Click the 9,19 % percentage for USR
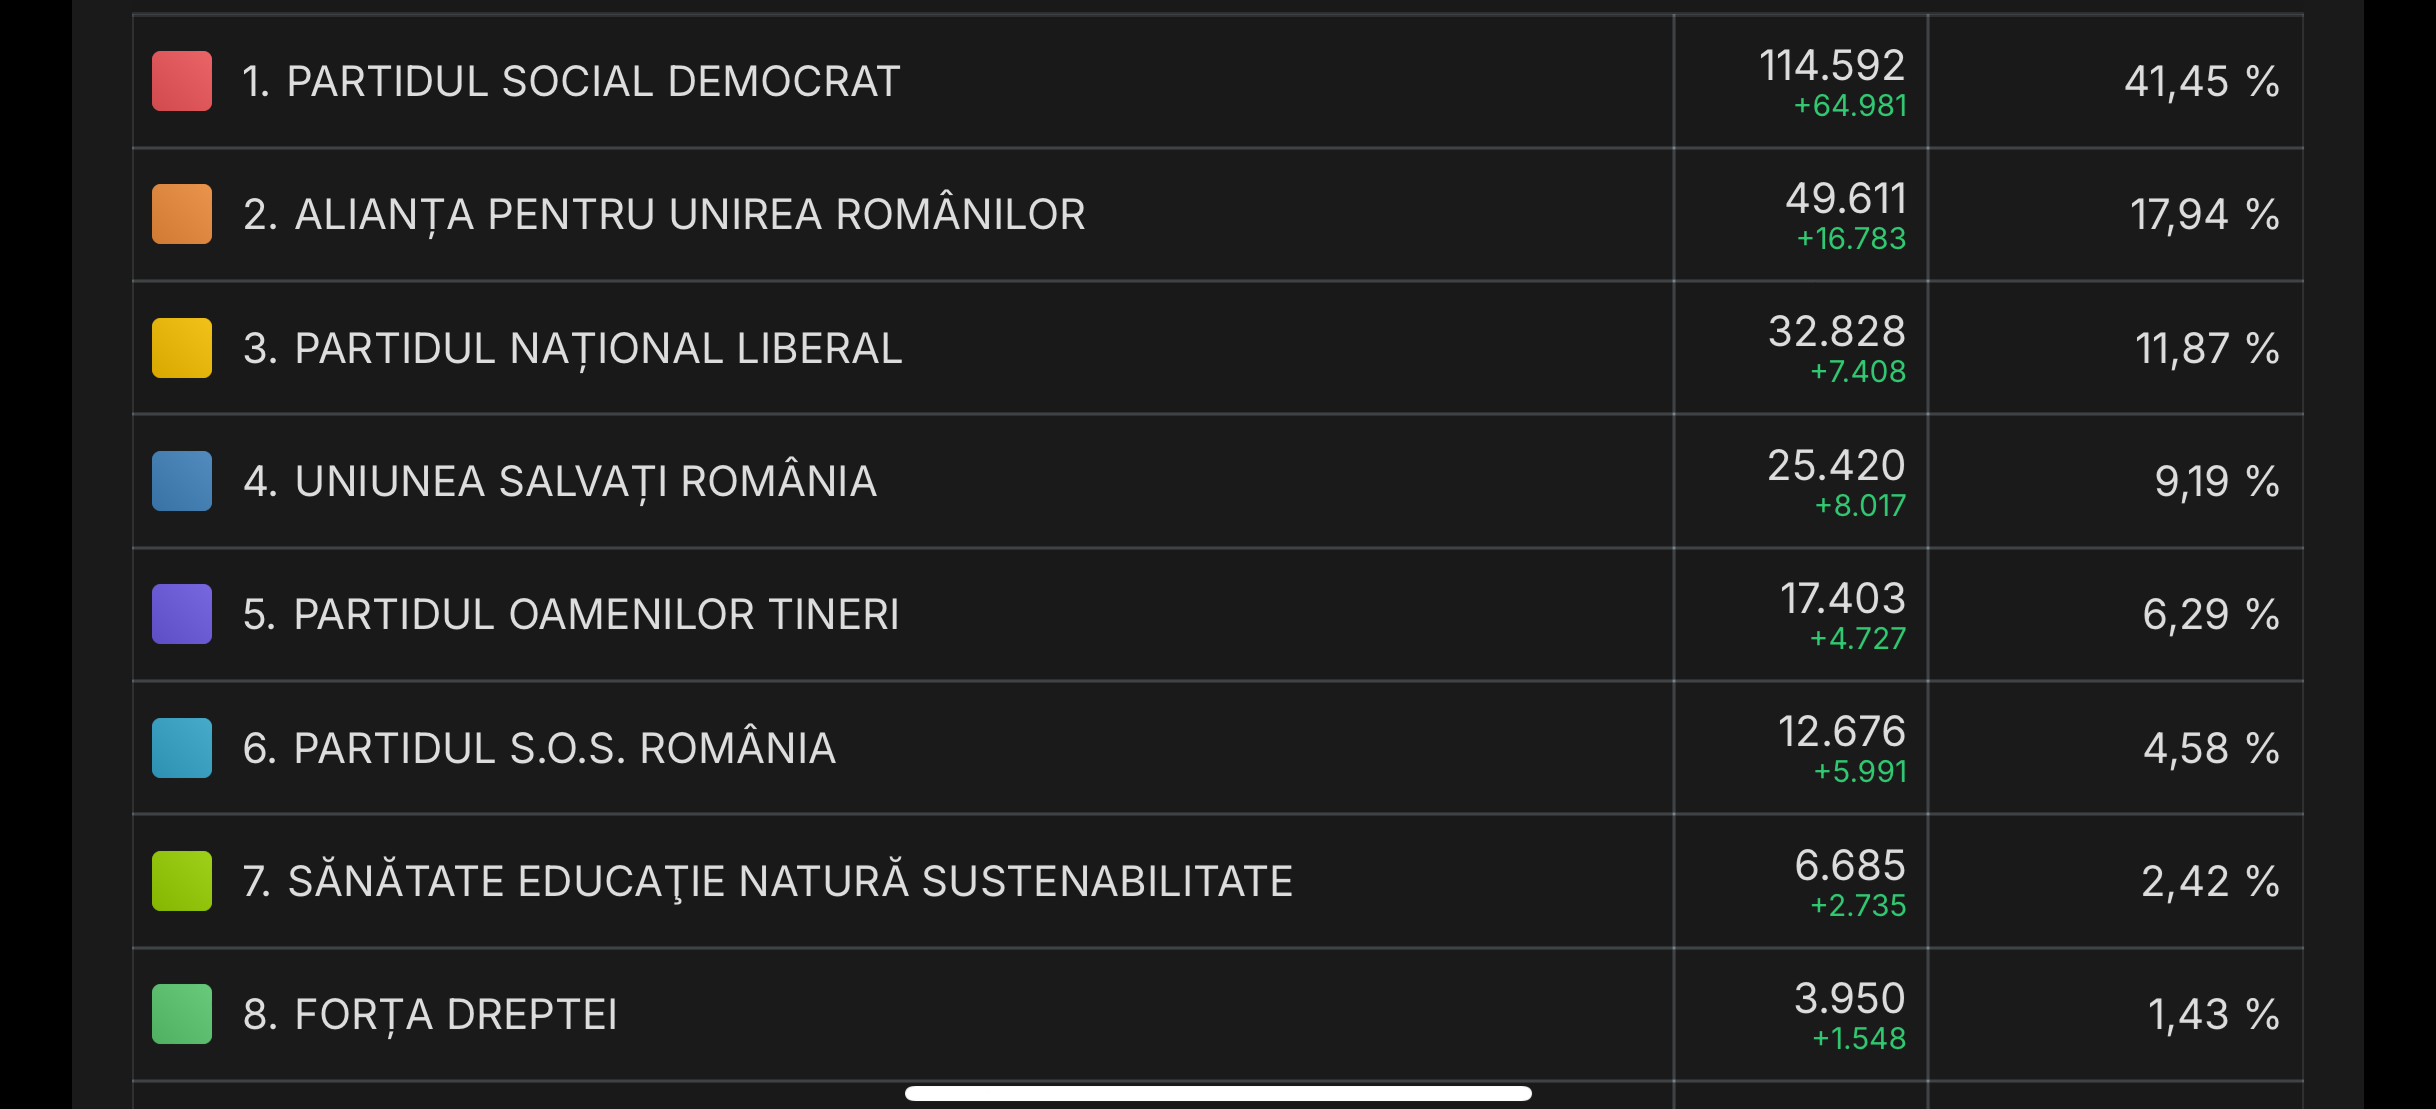The width and height of the screenshot is (2436, 1109). coord(2216,481)
